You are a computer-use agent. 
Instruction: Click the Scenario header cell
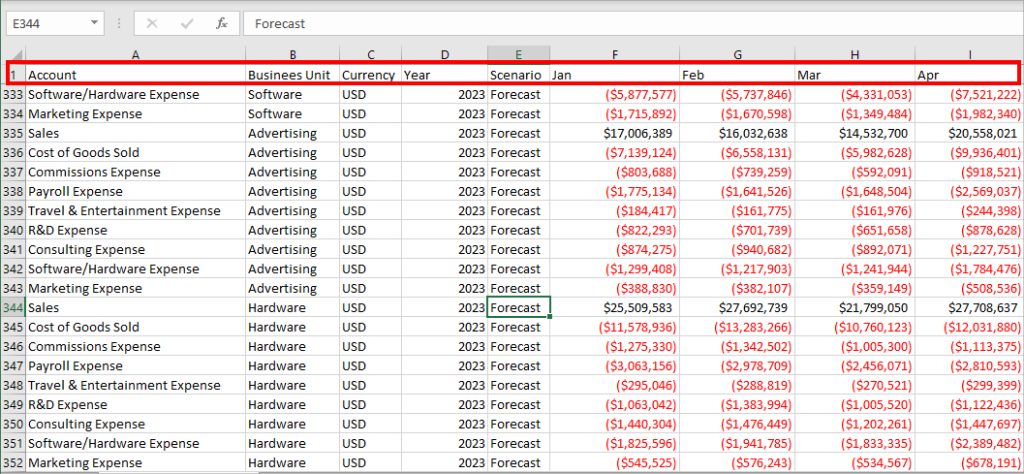(519, 75)
